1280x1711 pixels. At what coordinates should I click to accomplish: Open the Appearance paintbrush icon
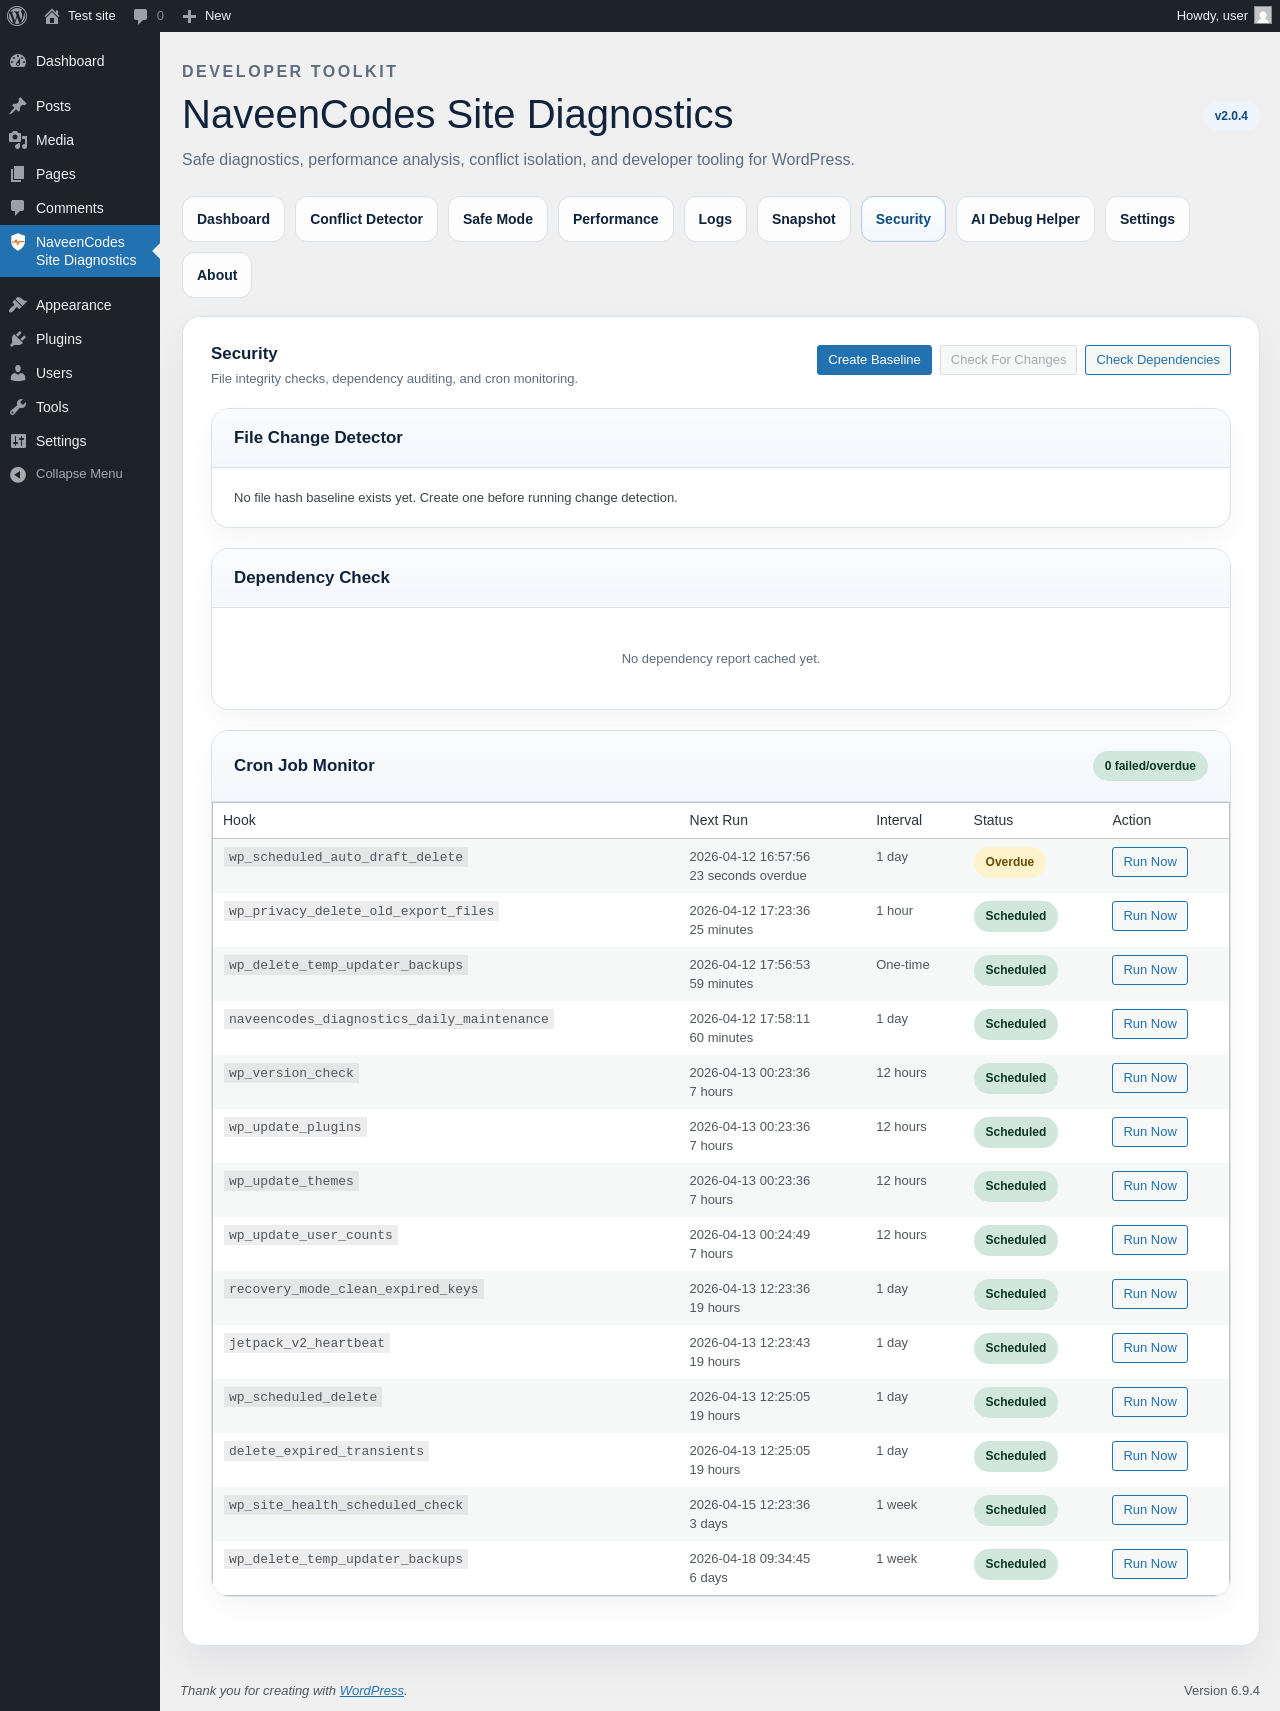tap(18, 305)
